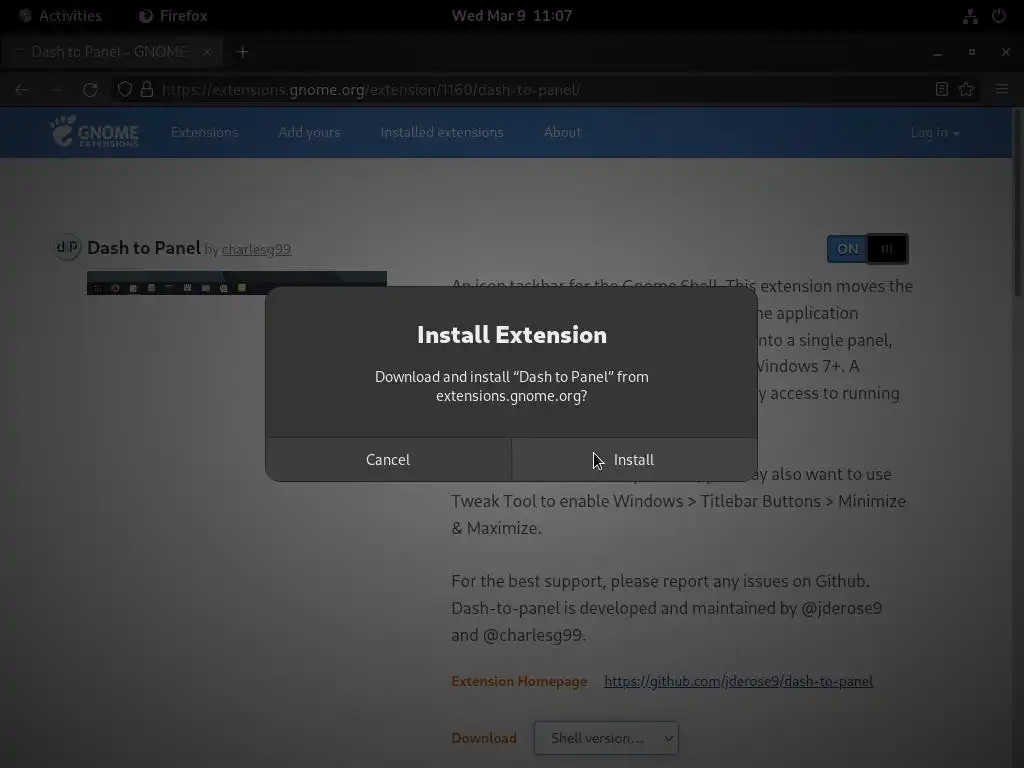Open Firefox hamburger menu

[x=1002, y=89]
